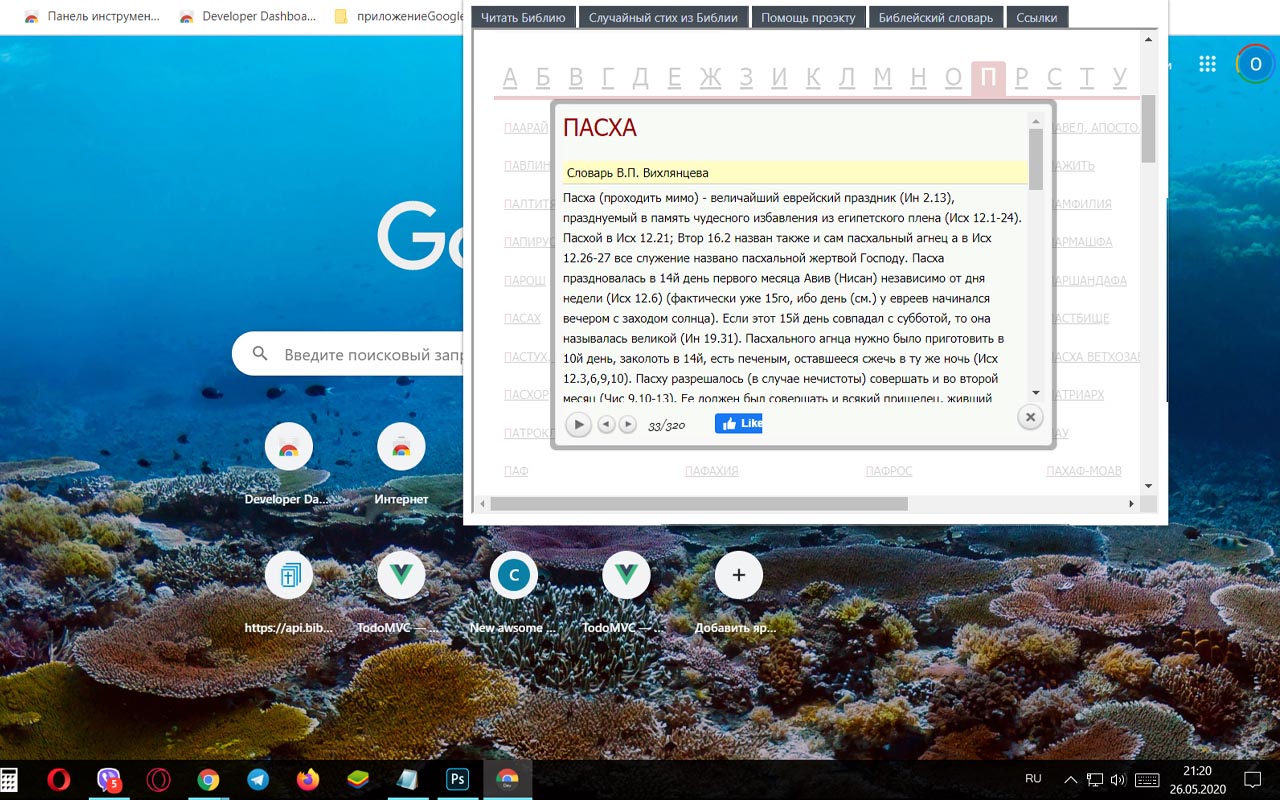Open dictionary entry ПАТРИАРХ
This screenshot has height=800, width=1280.
1080,395
